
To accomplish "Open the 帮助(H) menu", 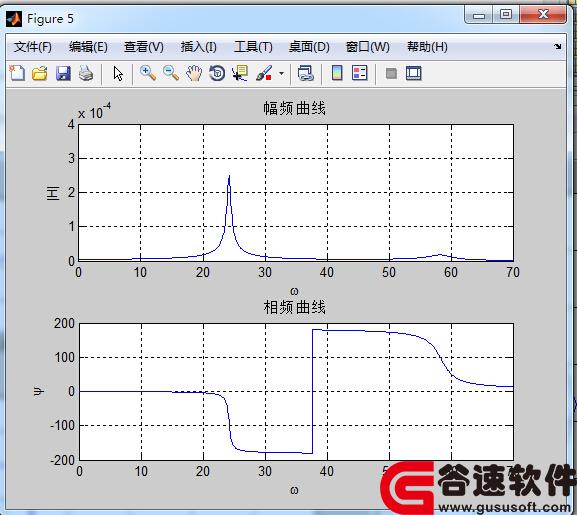I will tap(427, 47).
